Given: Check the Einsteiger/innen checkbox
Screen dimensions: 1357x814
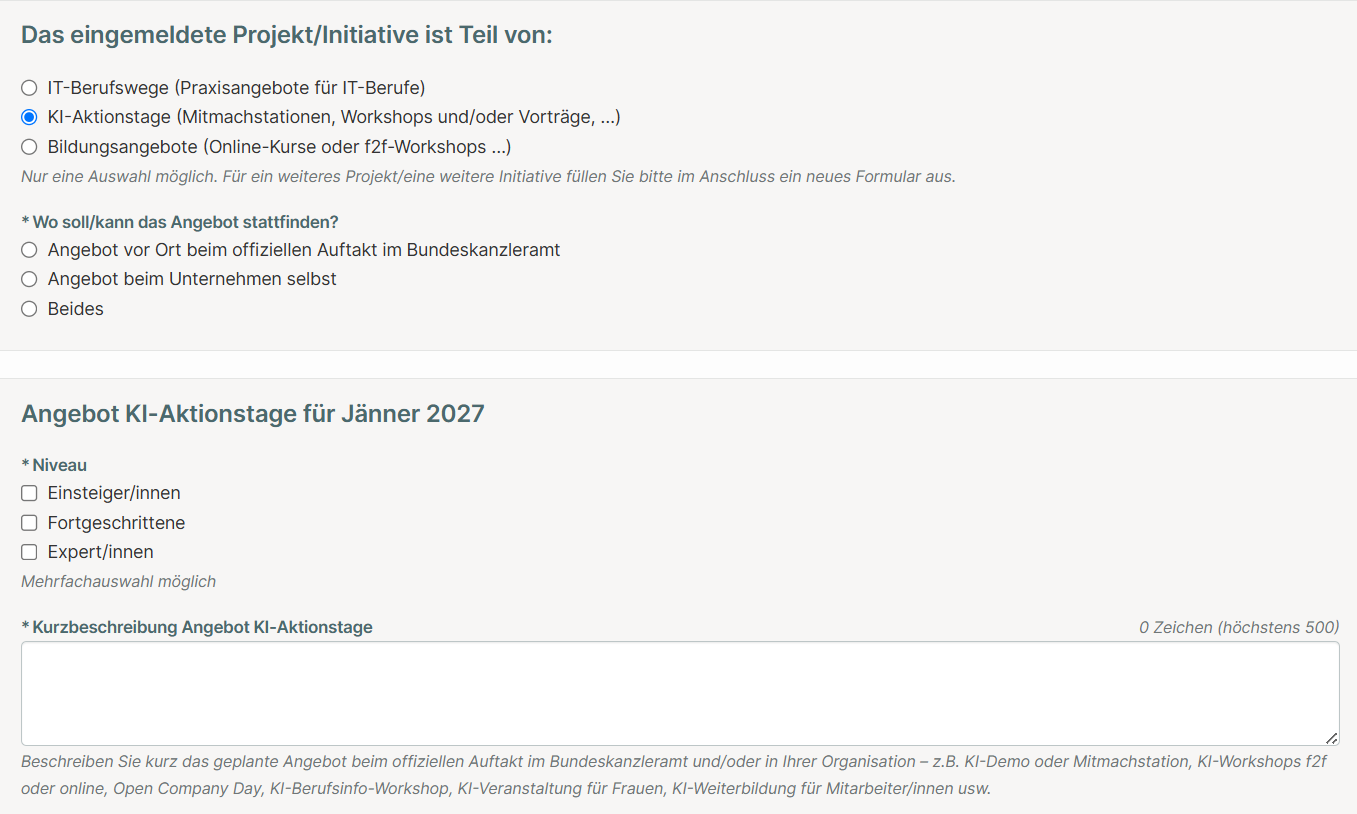Looking at the screenshot, I should coord(29,493).
